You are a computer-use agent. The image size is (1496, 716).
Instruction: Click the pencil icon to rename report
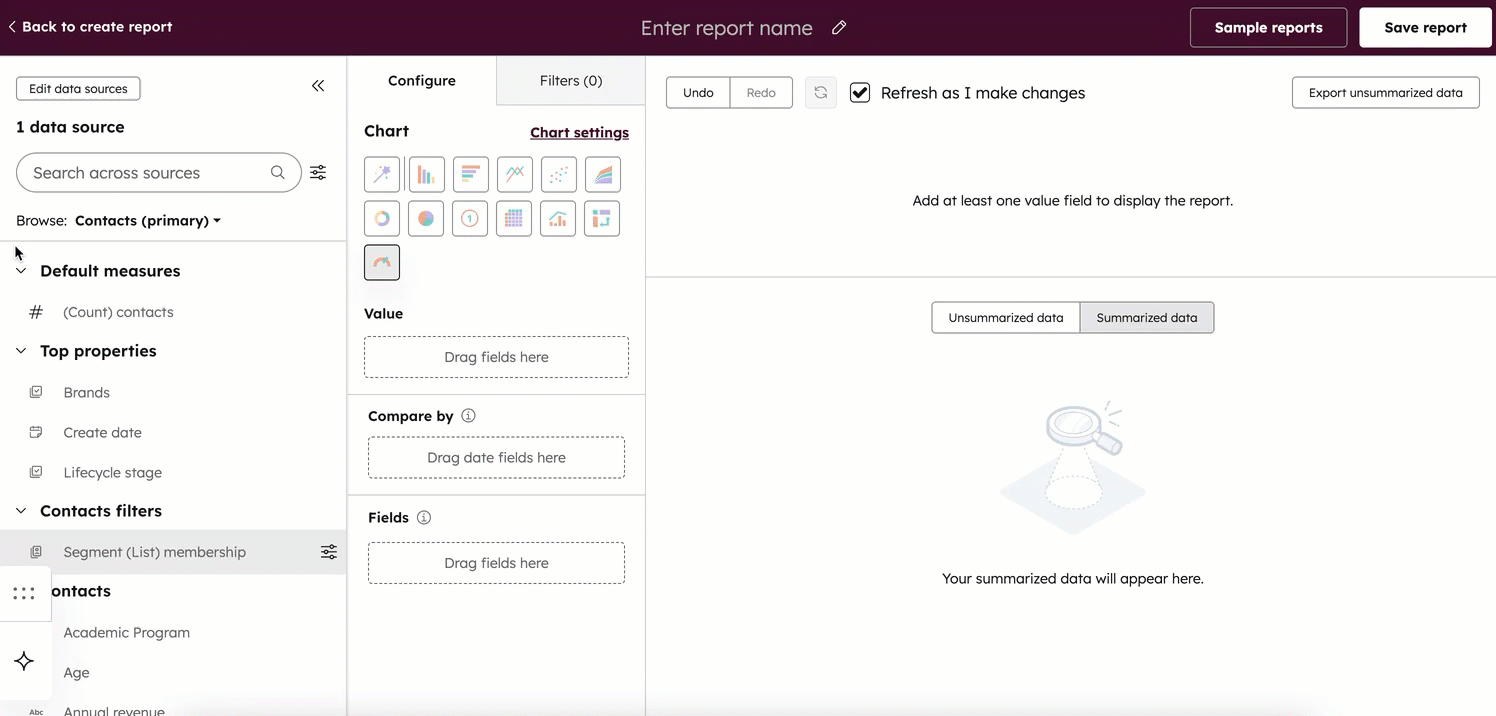[839, 28]
